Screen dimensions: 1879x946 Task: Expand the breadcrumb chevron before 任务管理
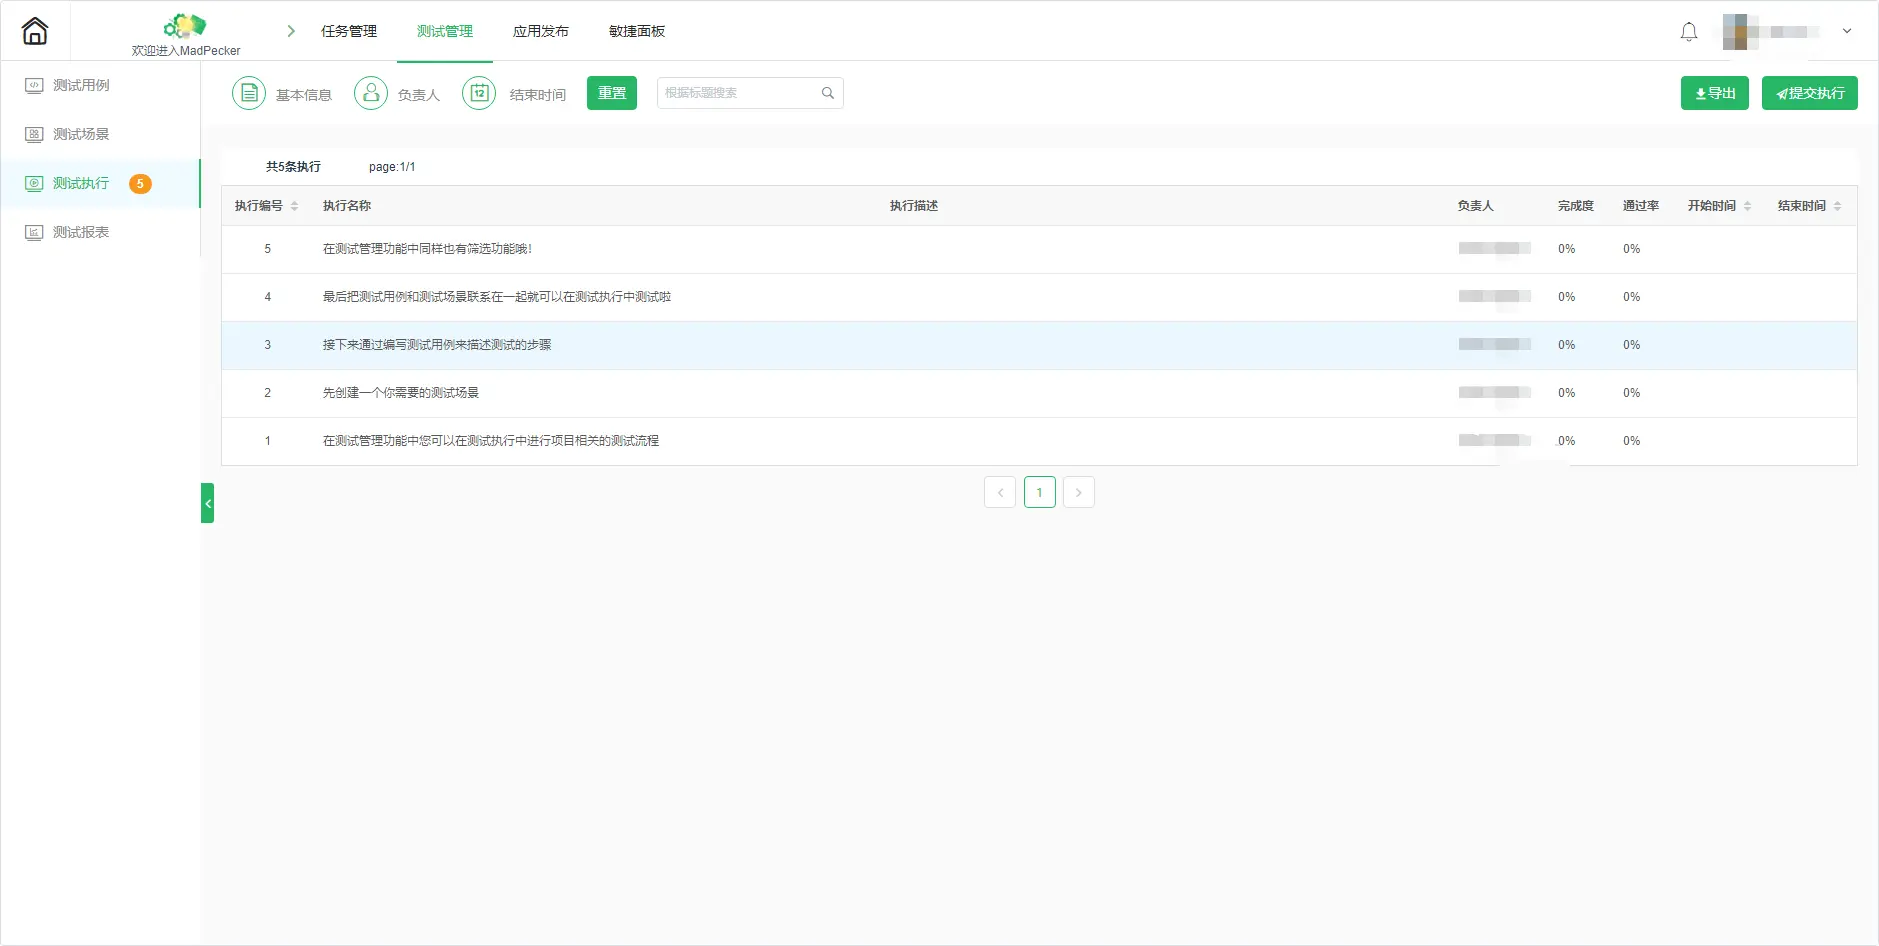click(291, 31)
